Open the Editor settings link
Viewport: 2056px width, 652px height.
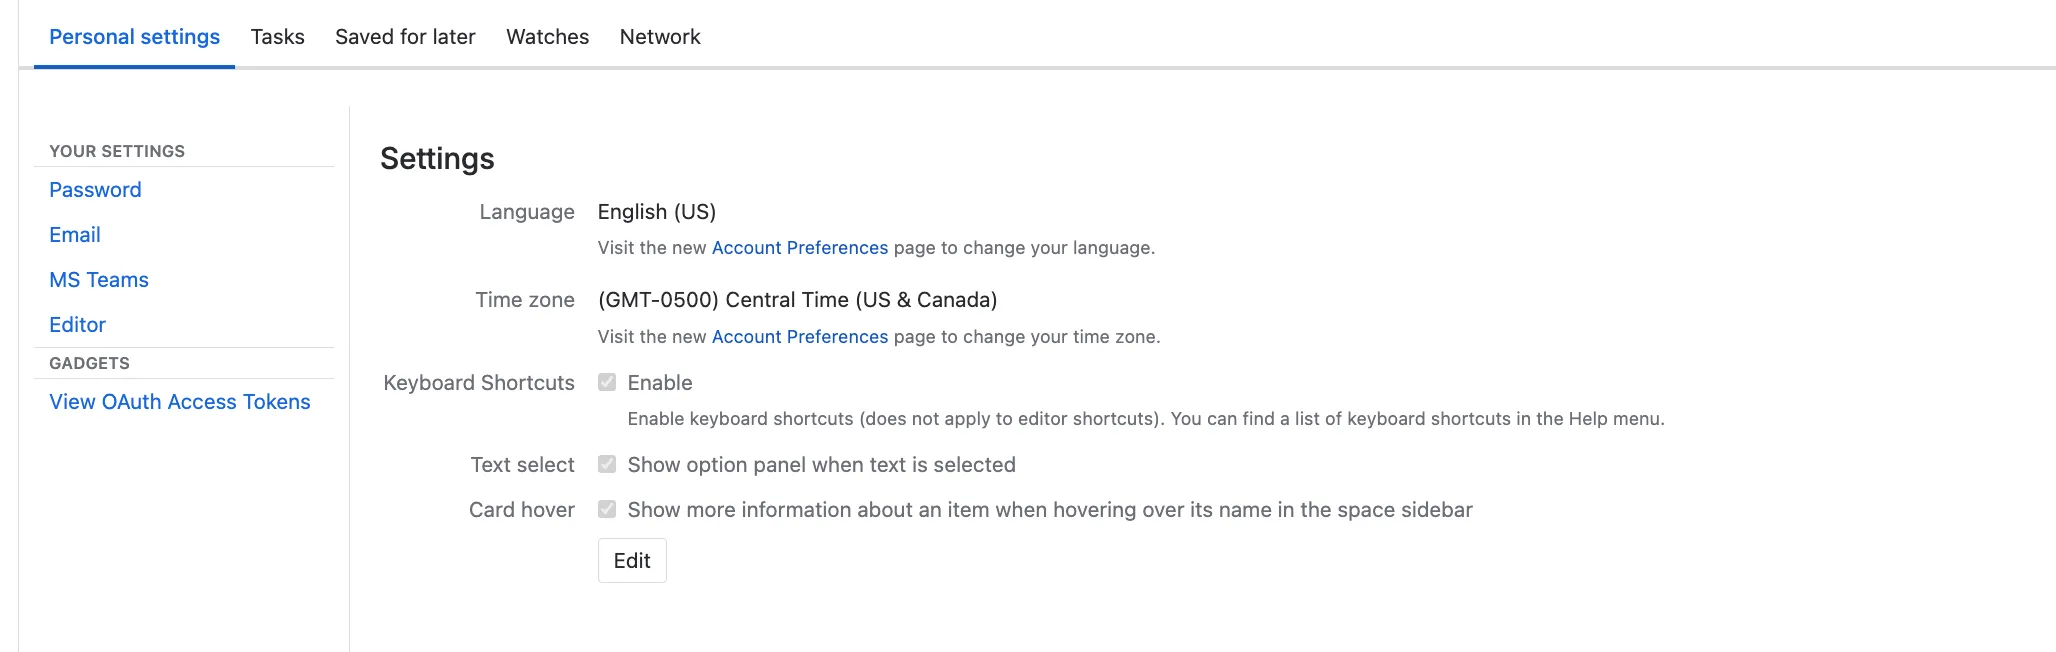tap(77, 325)
